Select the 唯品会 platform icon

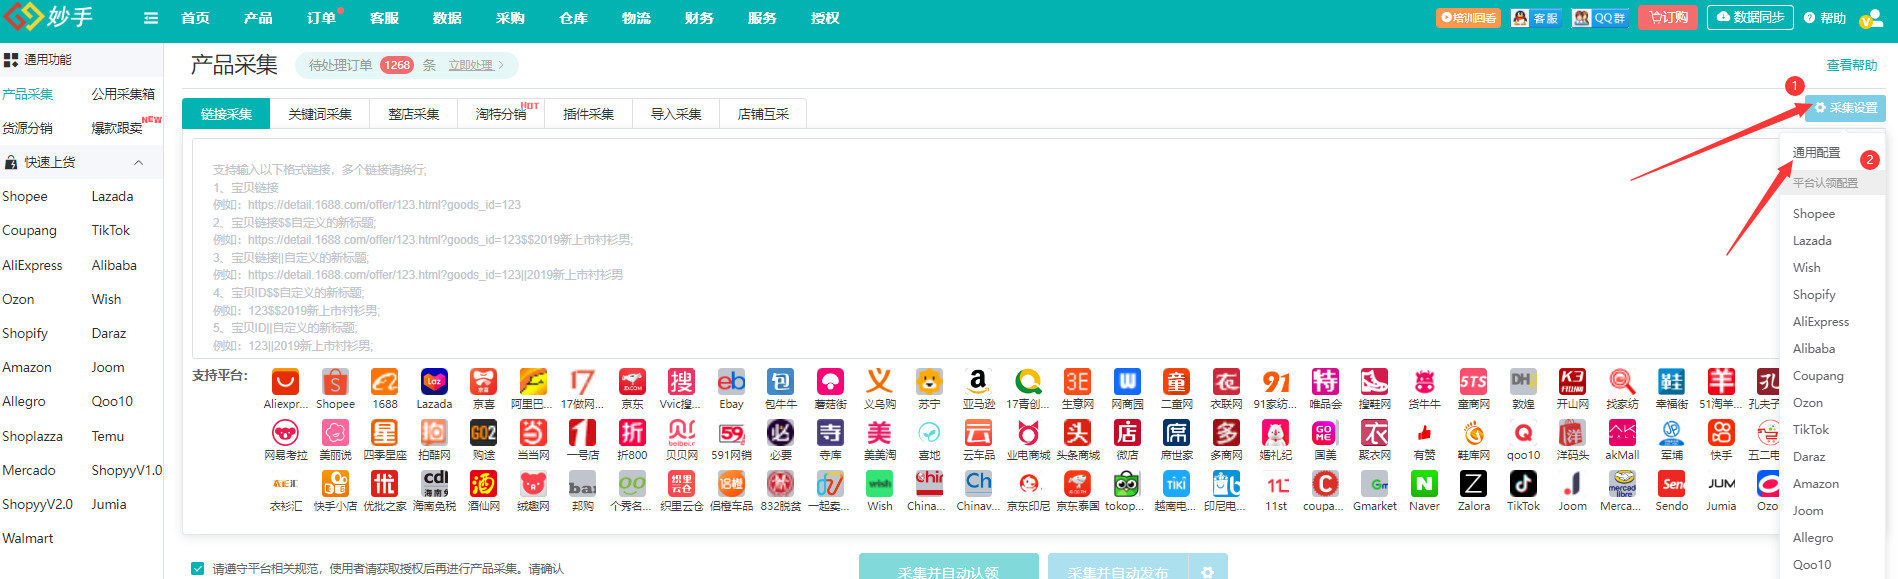coord(1325,382)
